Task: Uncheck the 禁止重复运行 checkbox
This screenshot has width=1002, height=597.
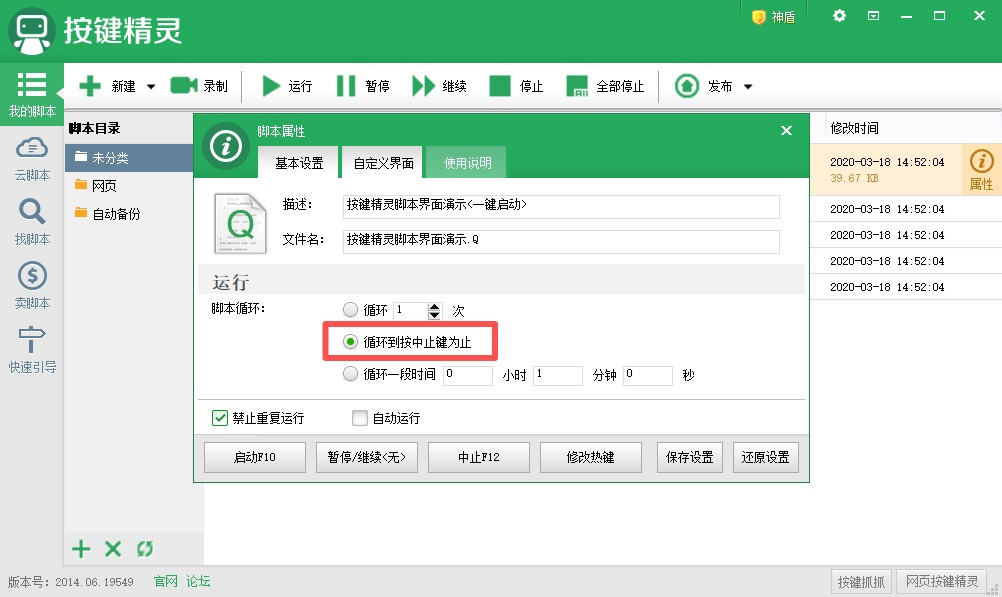Action: [x=219, y=418]
